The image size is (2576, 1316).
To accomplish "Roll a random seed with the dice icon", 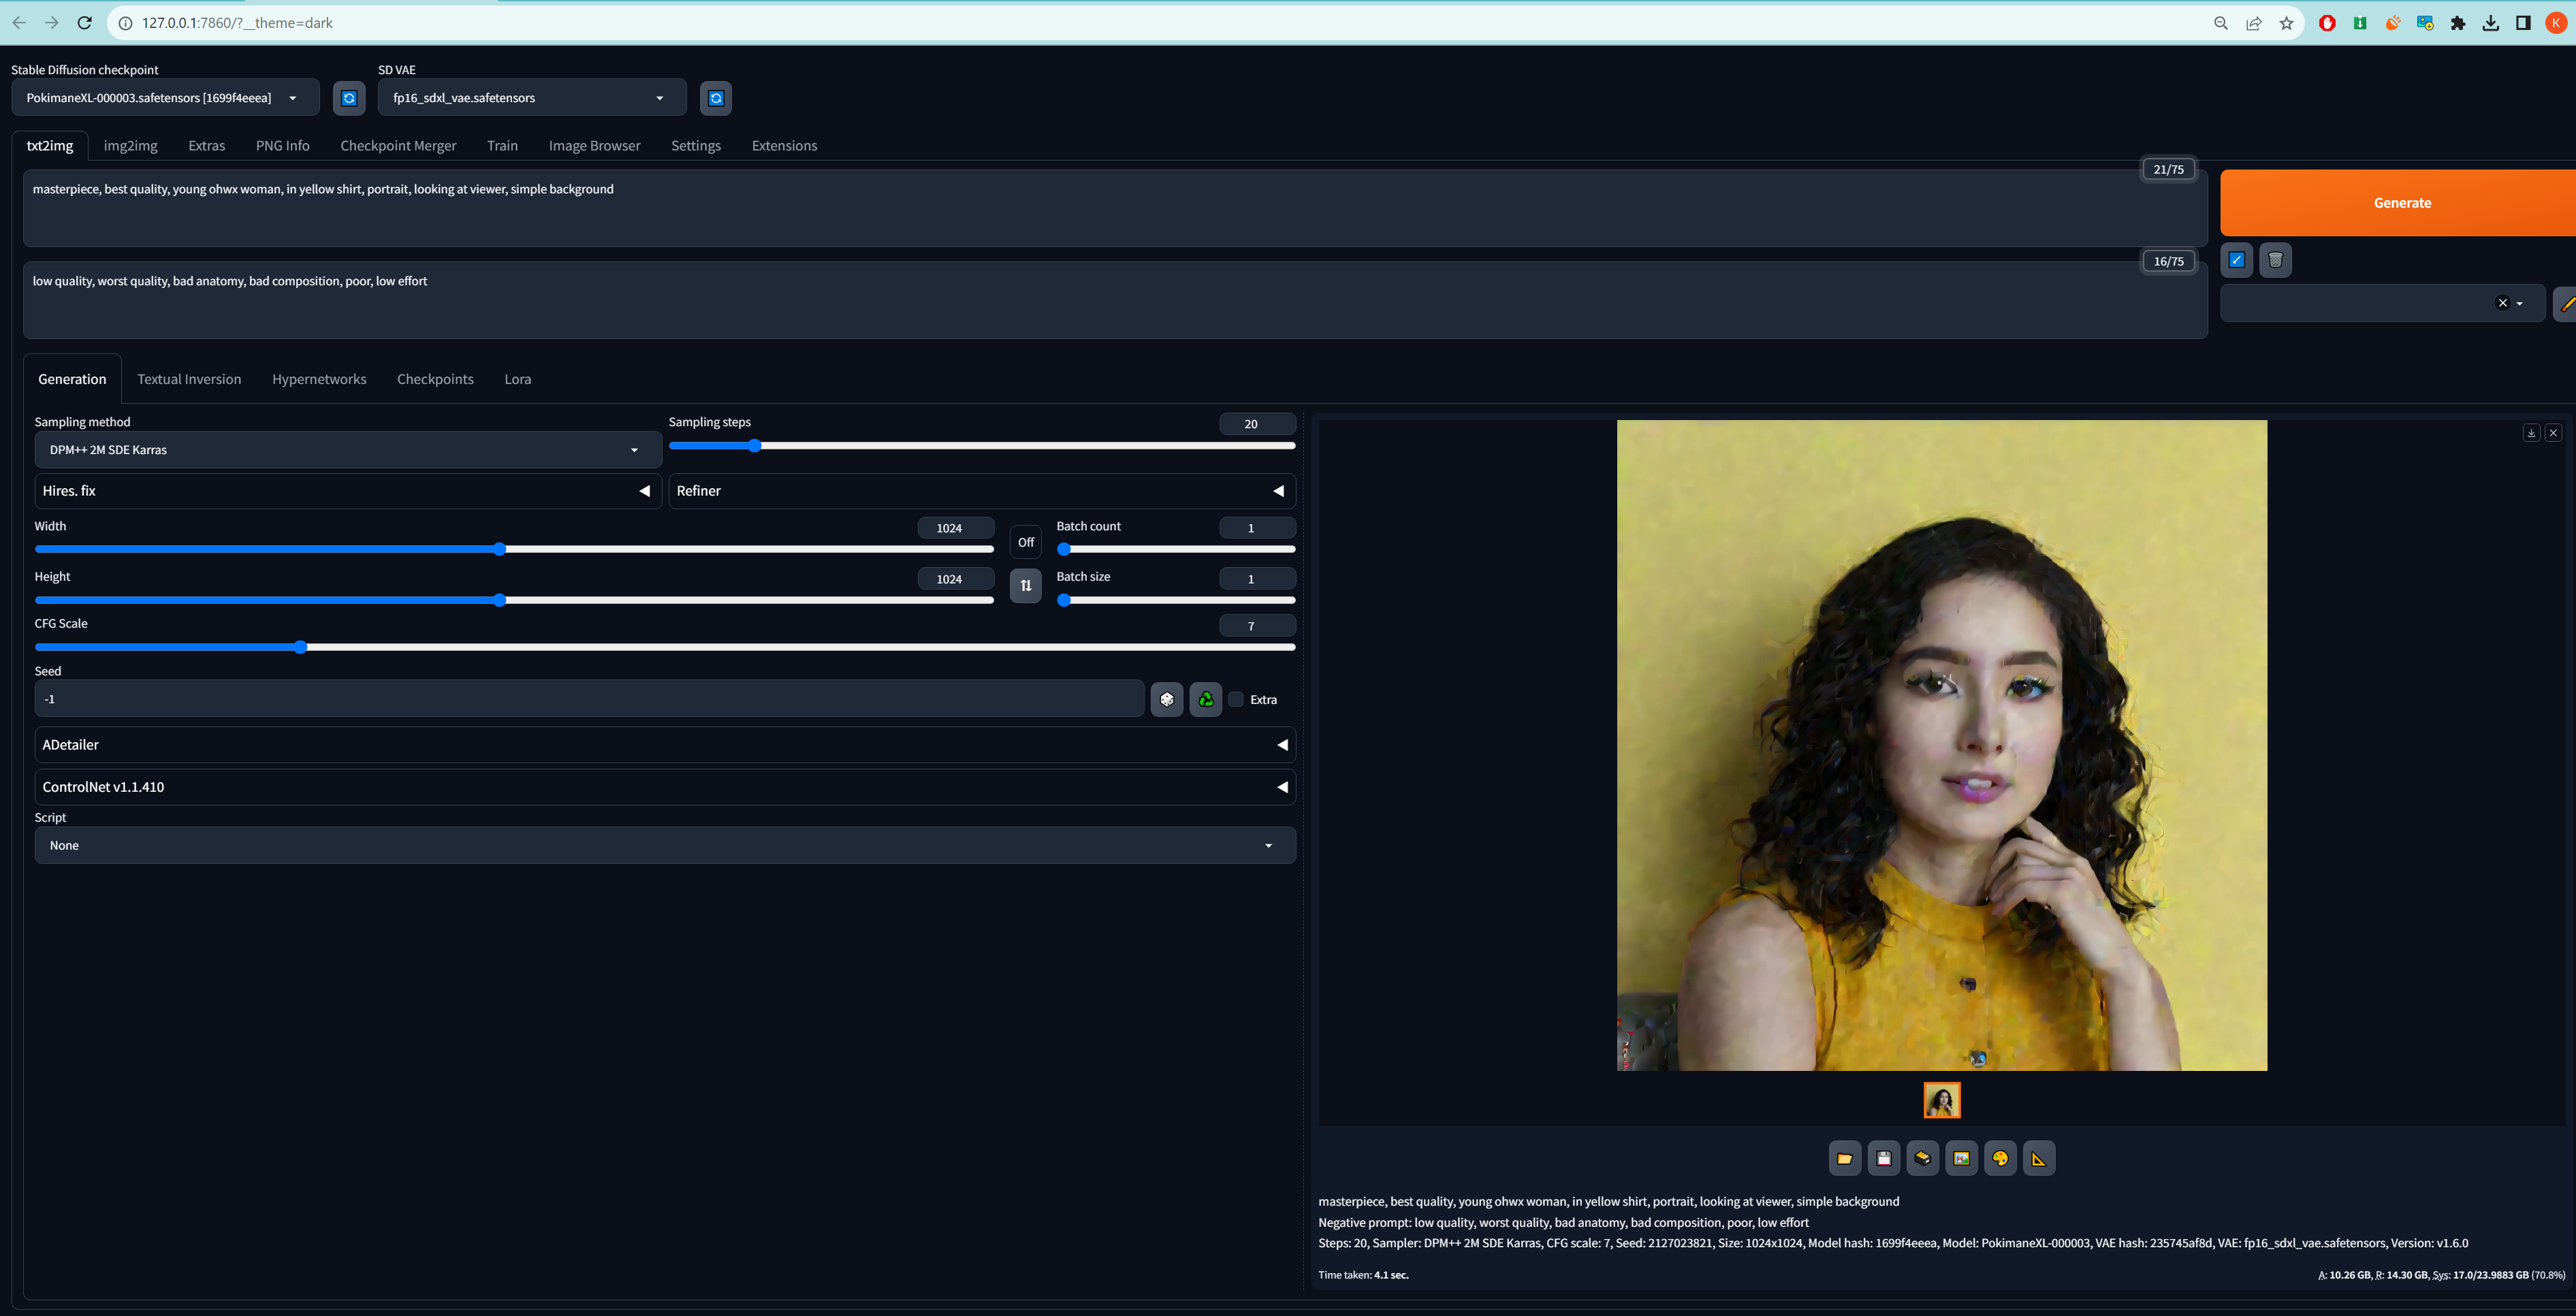I will pyautogui.click(x=1166, y=698).
